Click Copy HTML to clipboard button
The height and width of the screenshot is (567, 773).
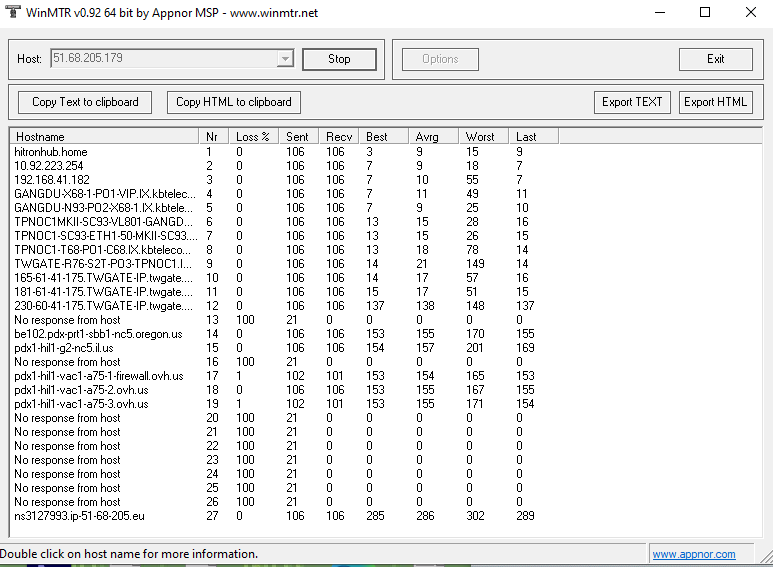pyautogui.click(x=234, y=102)
